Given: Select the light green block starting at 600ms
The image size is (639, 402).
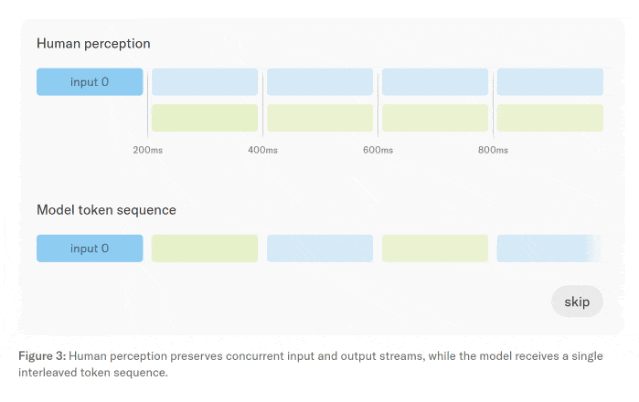Looking at the screenshot, I should (435, 118).
